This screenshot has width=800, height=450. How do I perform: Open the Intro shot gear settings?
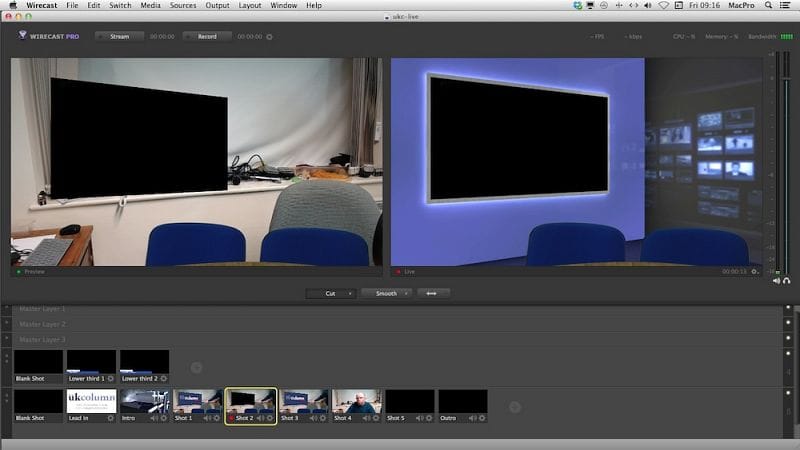click(x=164, y=418)
